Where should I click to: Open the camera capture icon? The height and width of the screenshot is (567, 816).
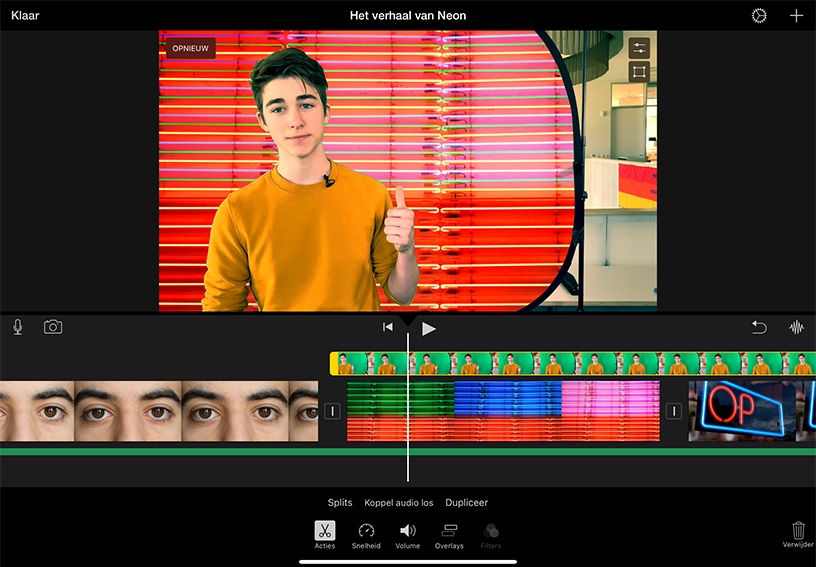tap(53, 327)
